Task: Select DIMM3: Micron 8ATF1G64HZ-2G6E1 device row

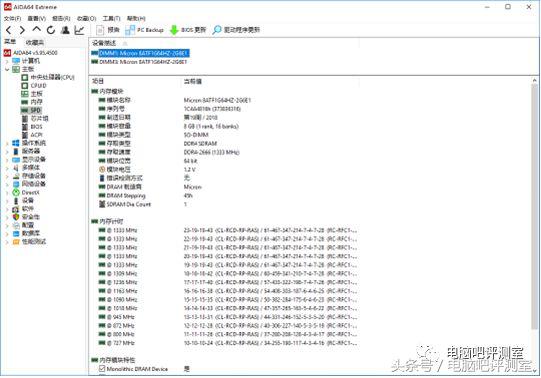Action: point(139,62)
